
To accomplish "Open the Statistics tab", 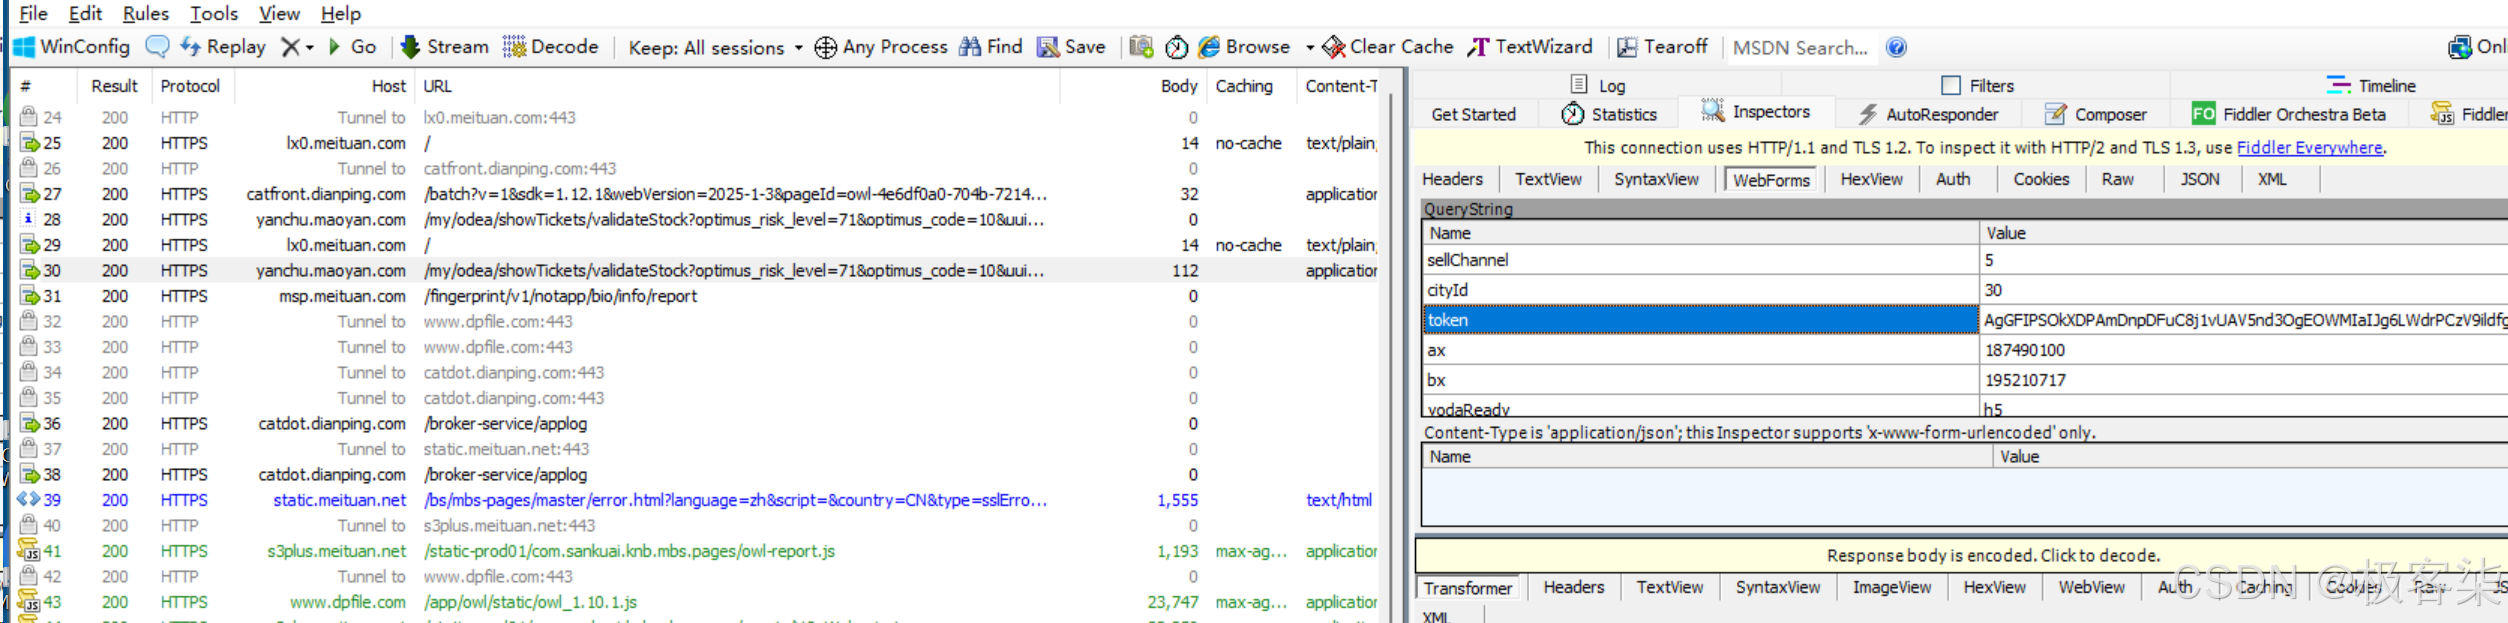I will pos(1609,114).
